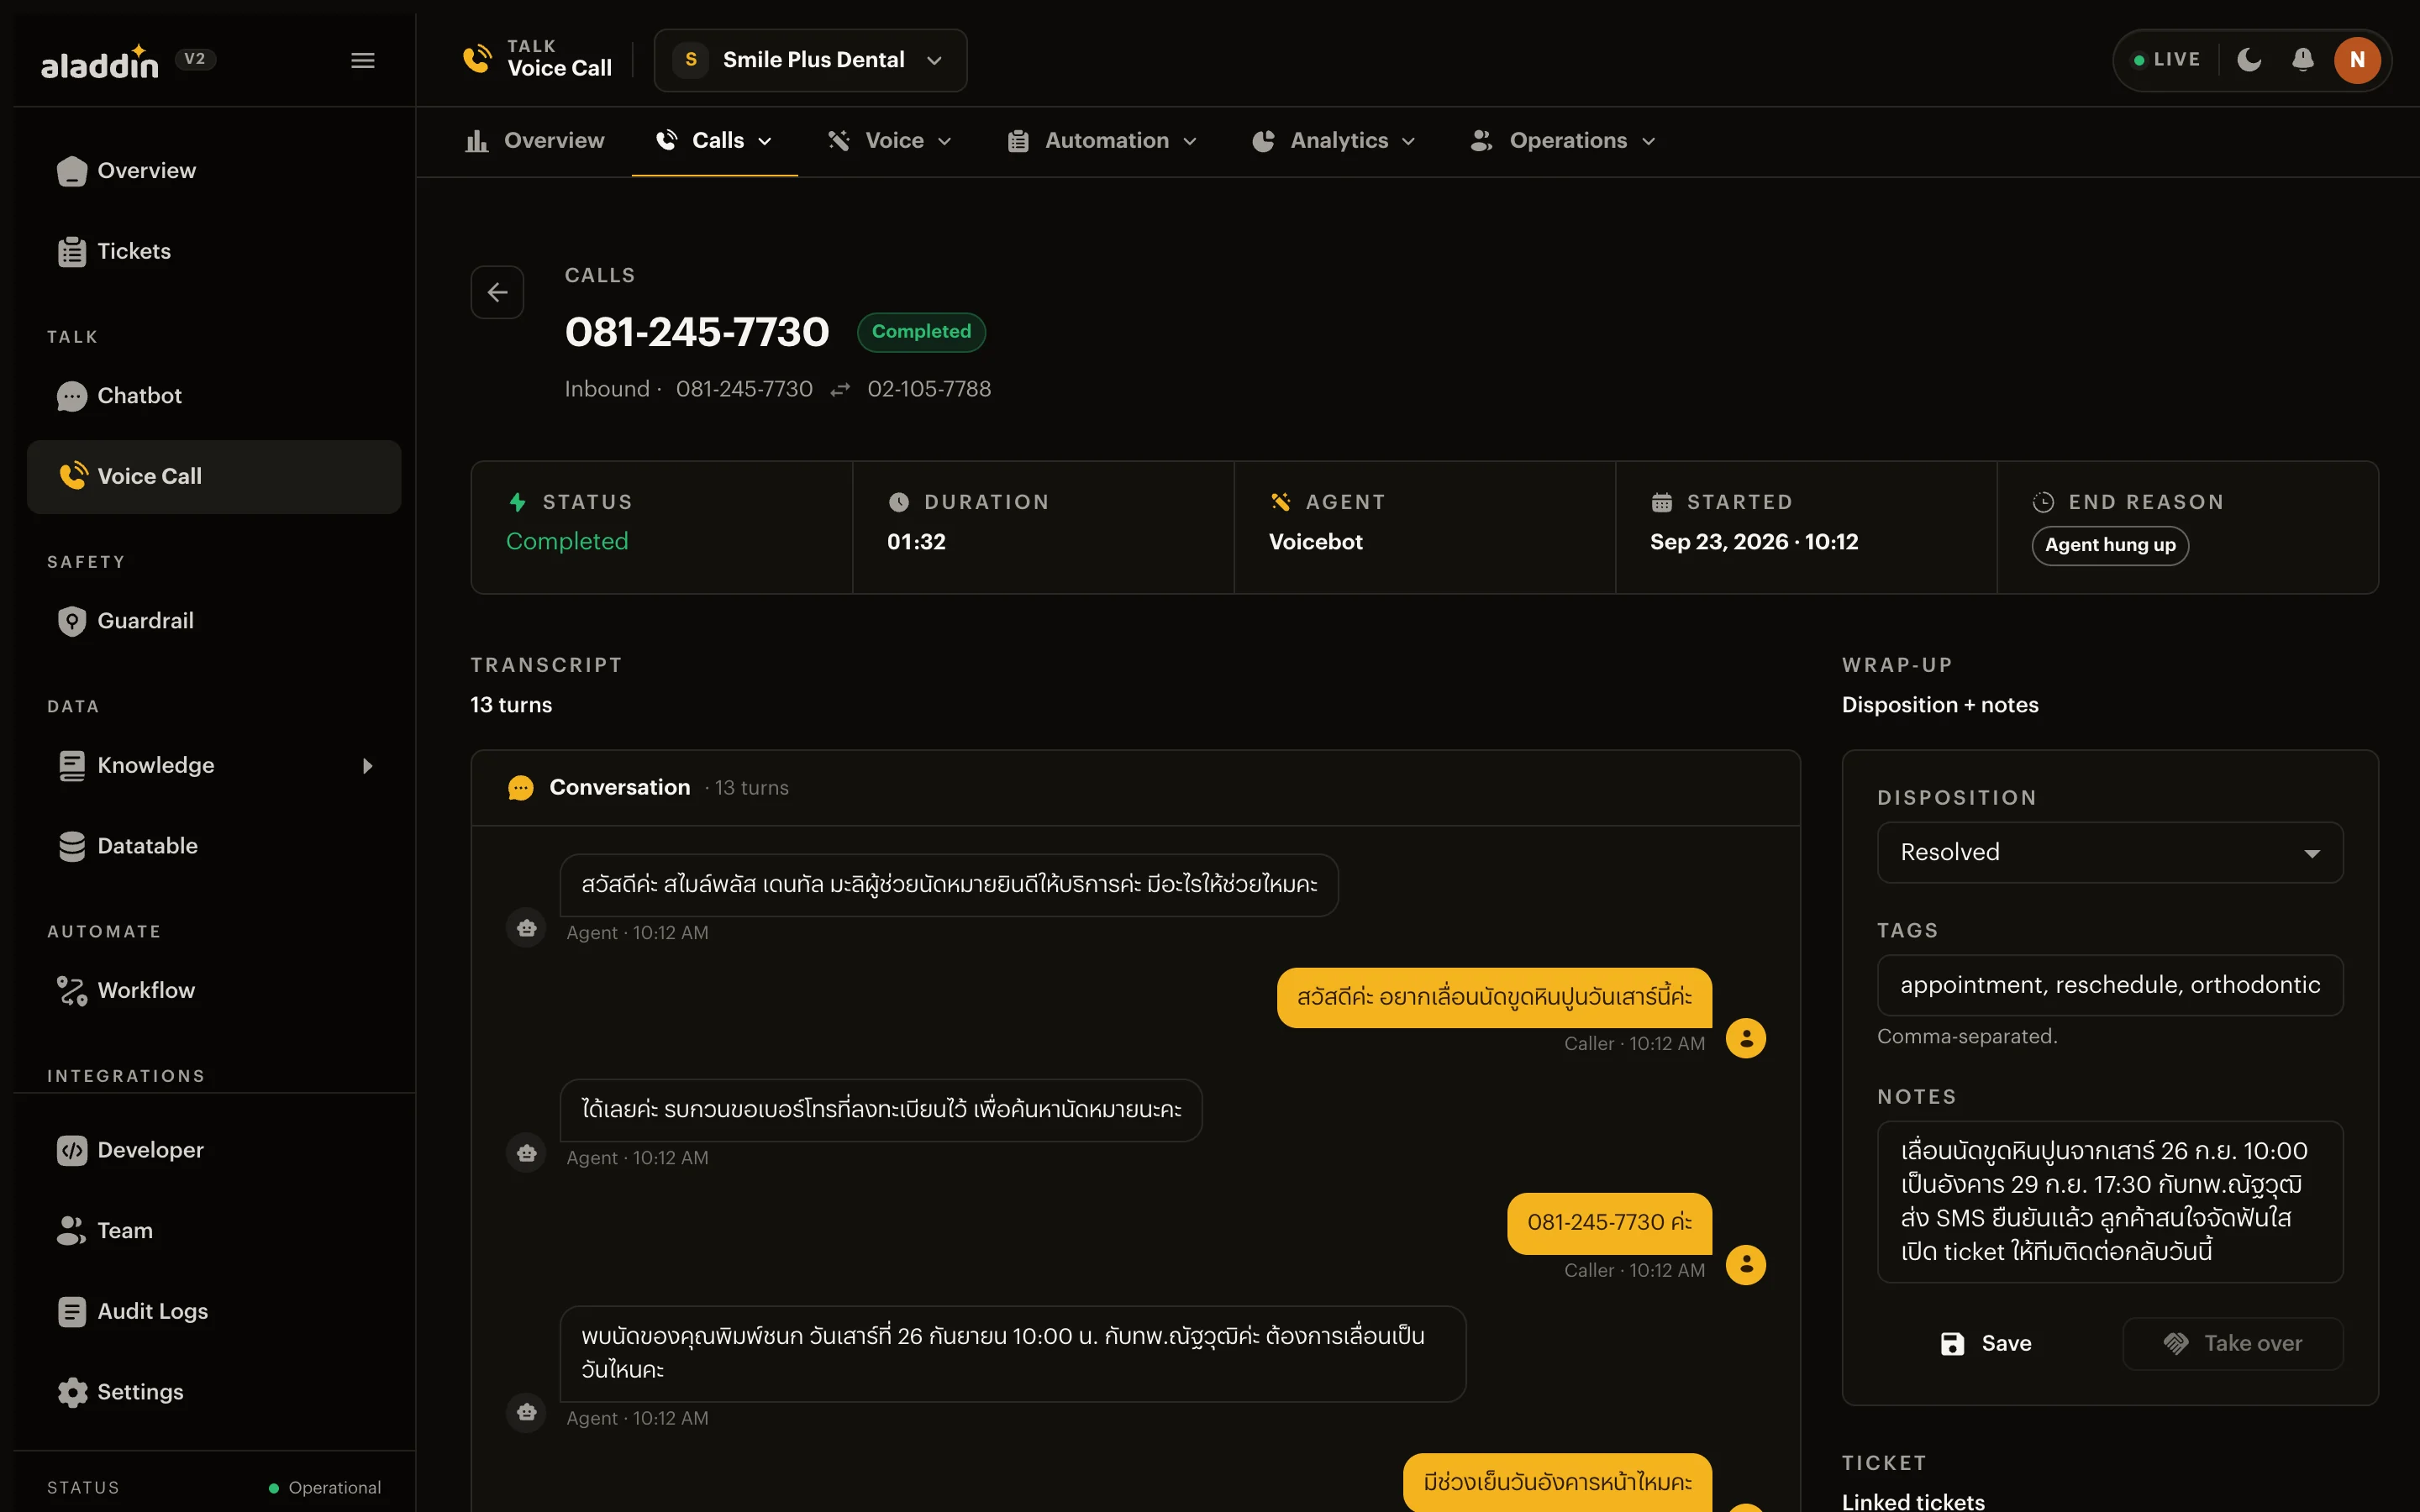Open Audit Logs in the sidebar
This screenshot has width=2420, height=1512.
tap(214, 1312)
